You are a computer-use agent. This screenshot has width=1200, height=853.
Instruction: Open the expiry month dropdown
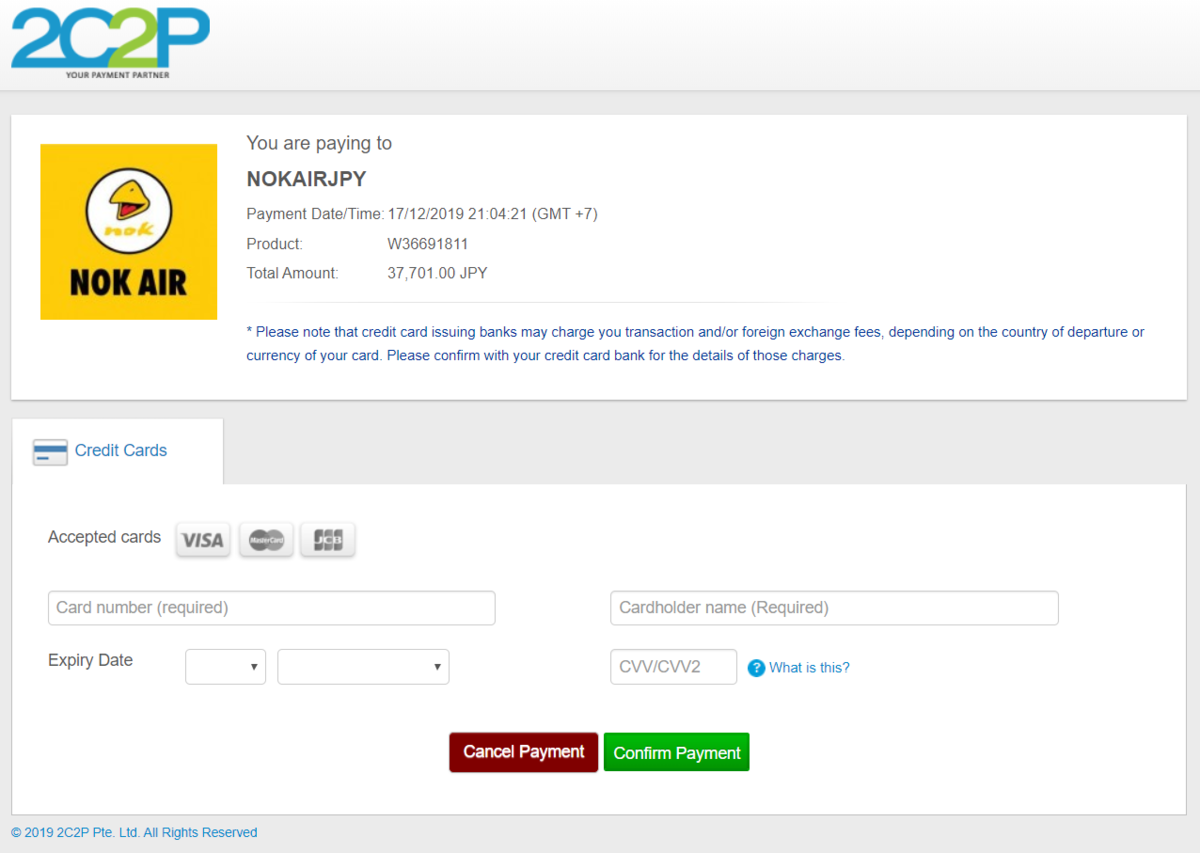point(226,667)
